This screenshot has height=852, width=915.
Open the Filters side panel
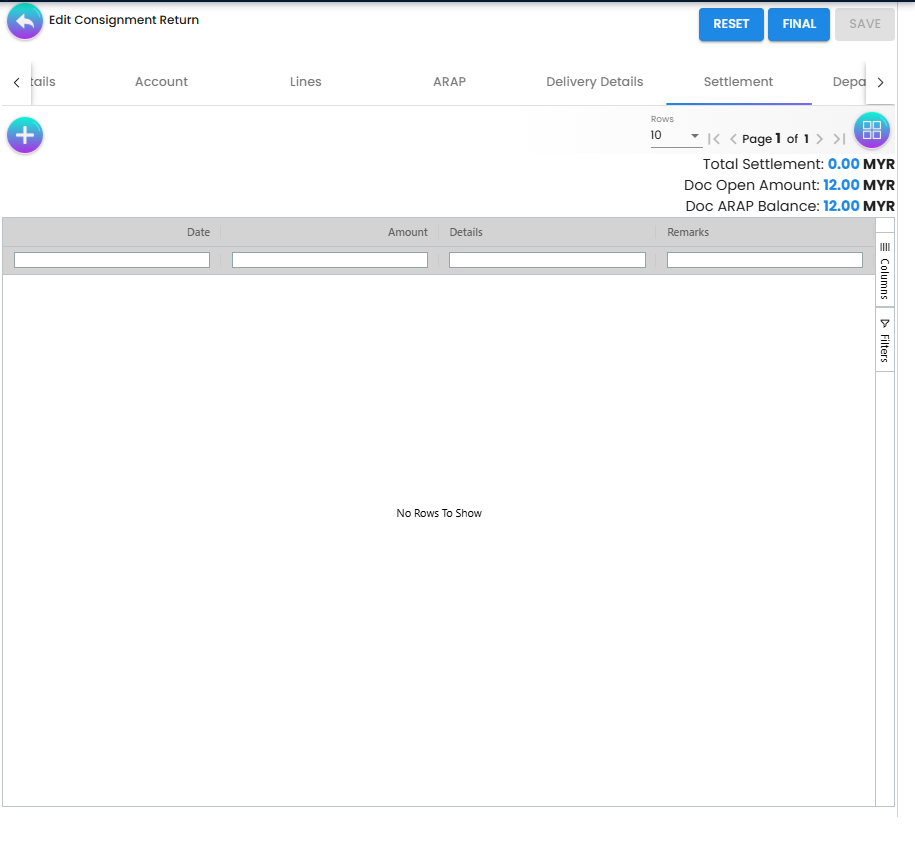[x=884, y=337]
